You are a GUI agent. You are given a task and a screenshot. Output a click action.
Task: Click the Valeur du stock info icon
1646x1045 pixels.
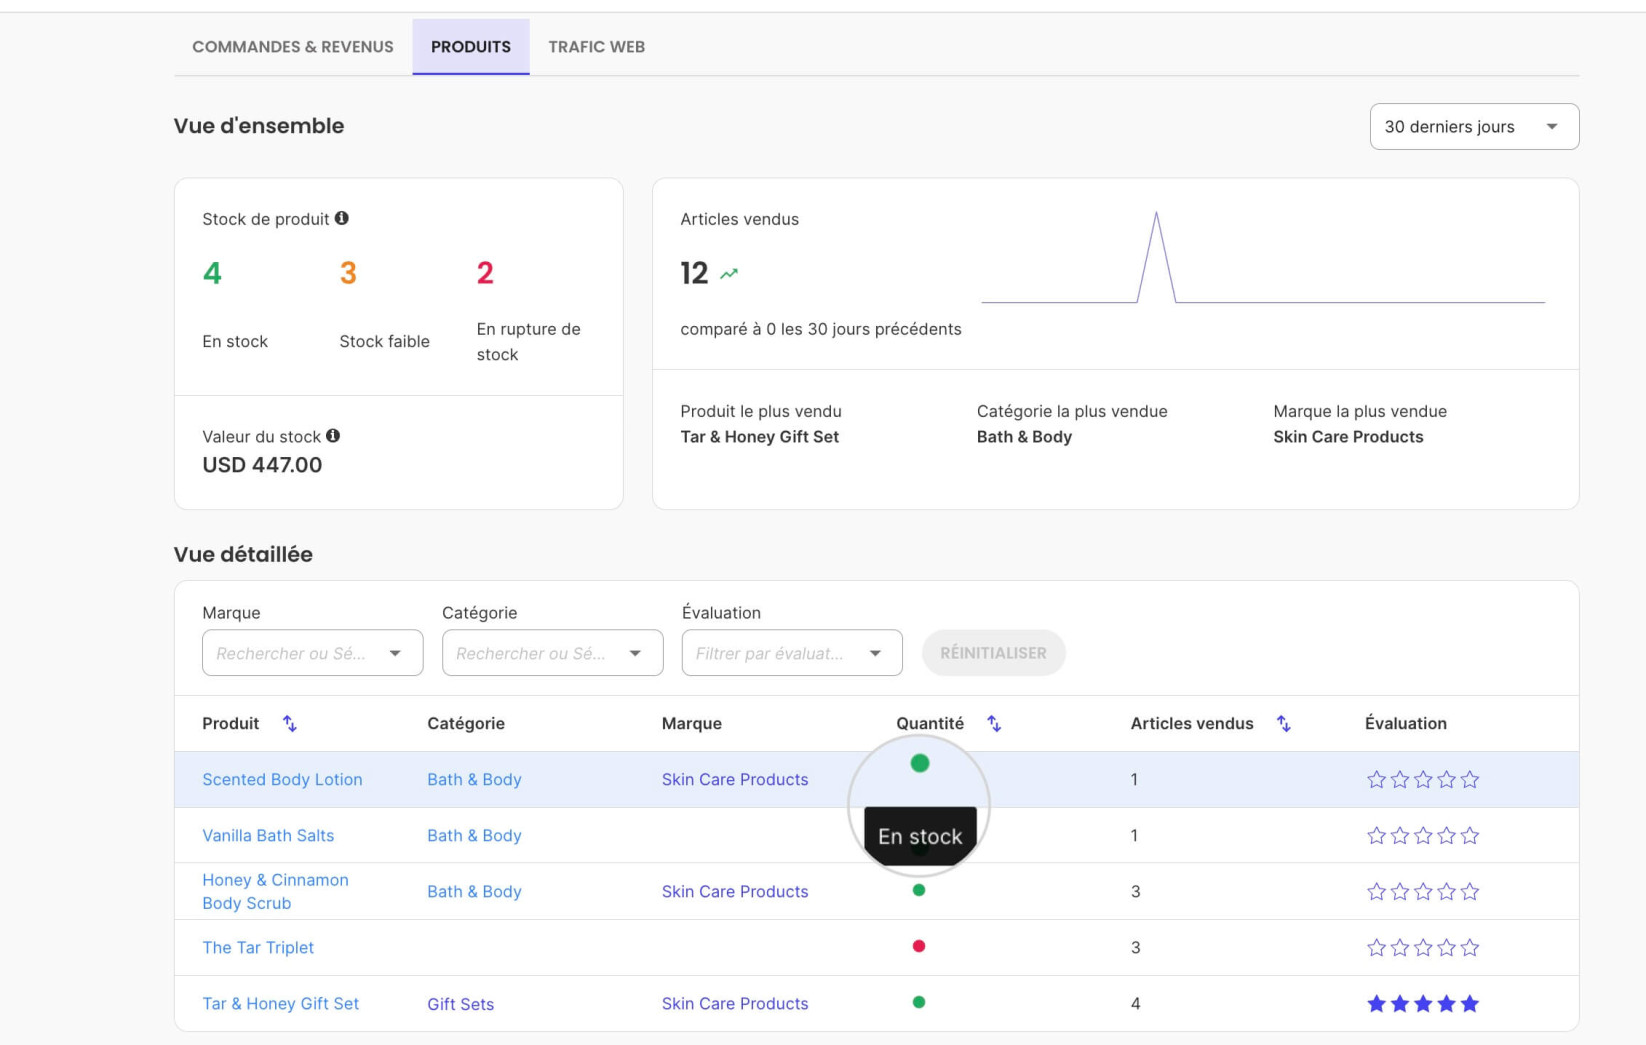(x=333, y=435)
